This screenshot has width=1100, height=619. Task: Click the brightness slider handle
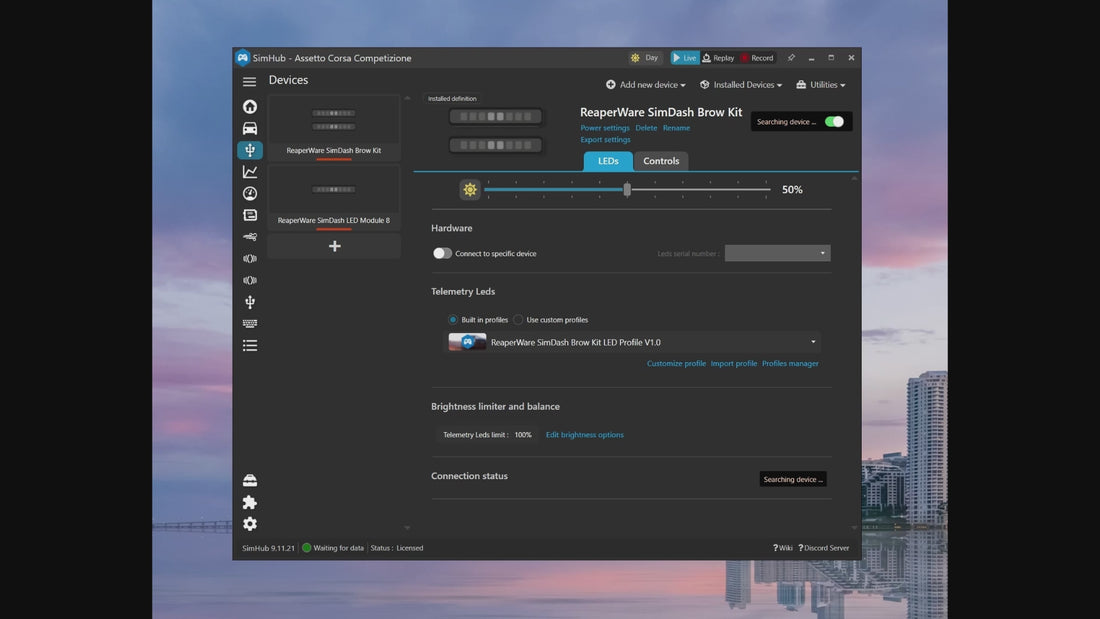(627, 189)
